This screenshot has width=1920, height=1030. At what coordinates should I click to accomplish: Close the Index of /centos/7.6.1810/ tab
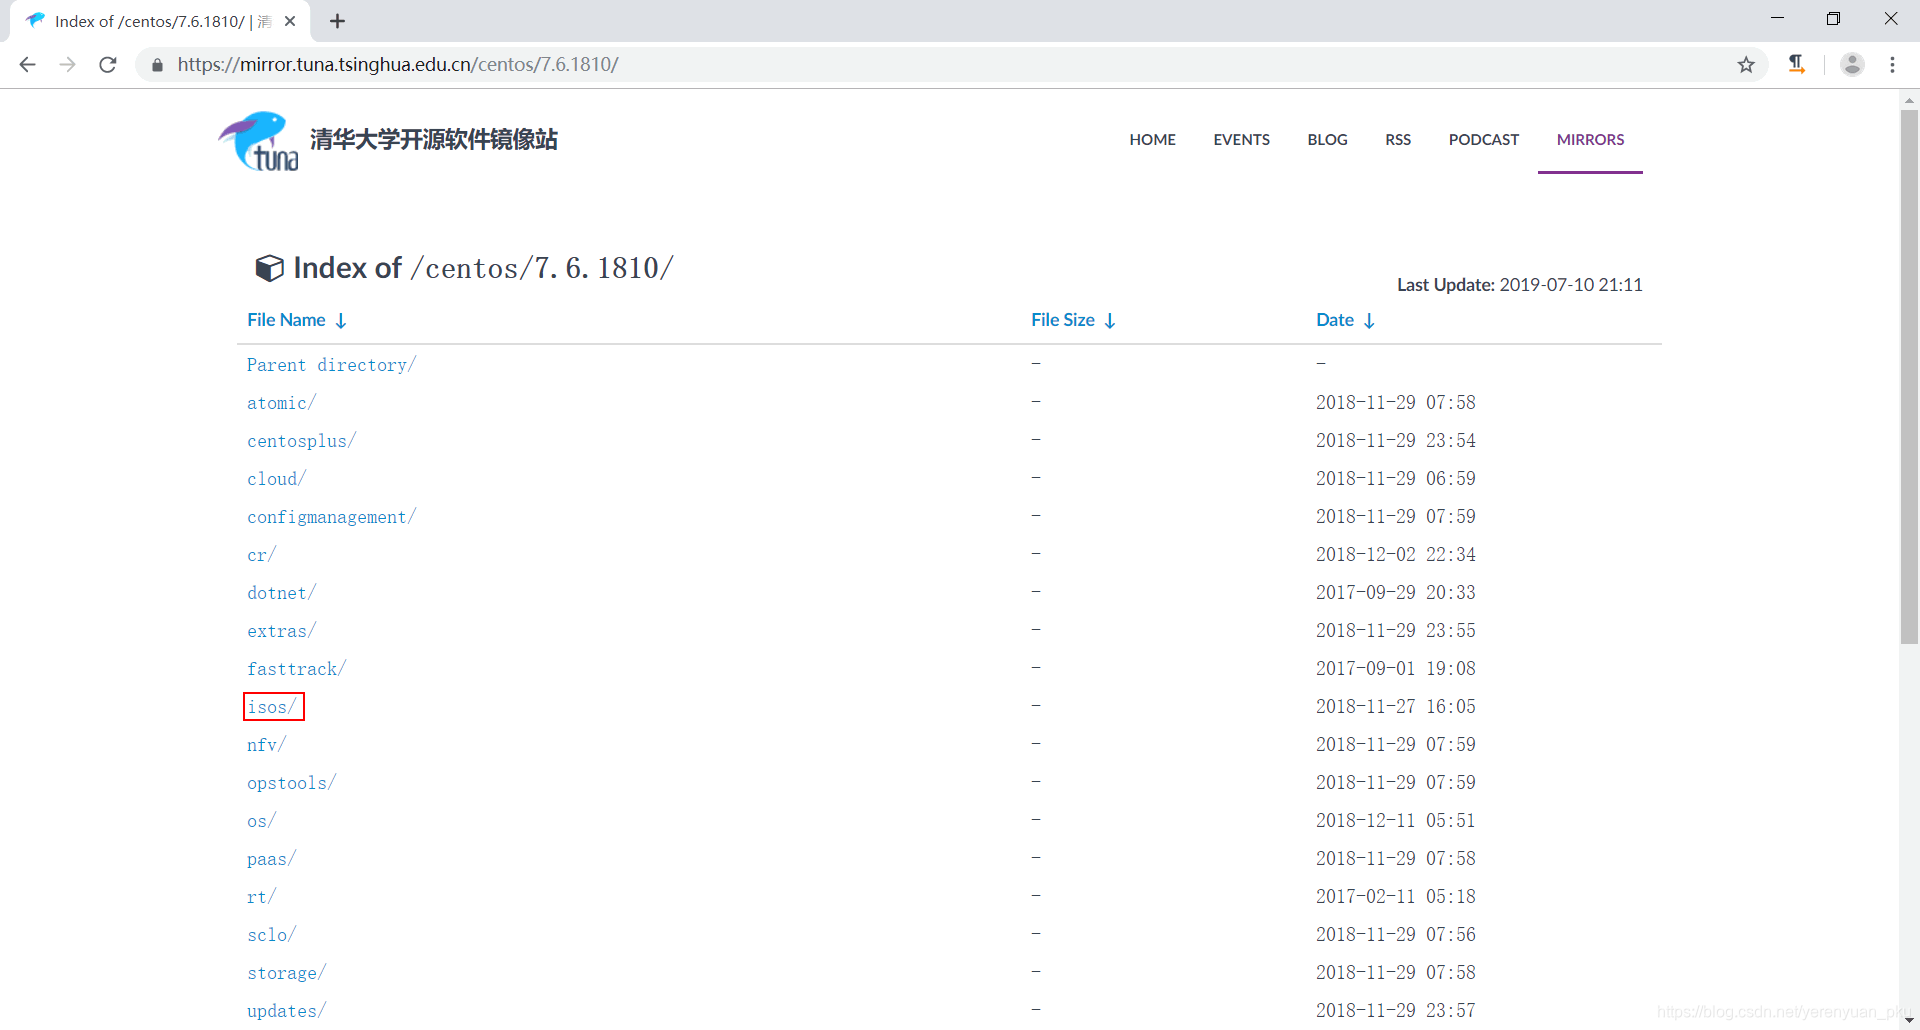[x=290, y=21]
